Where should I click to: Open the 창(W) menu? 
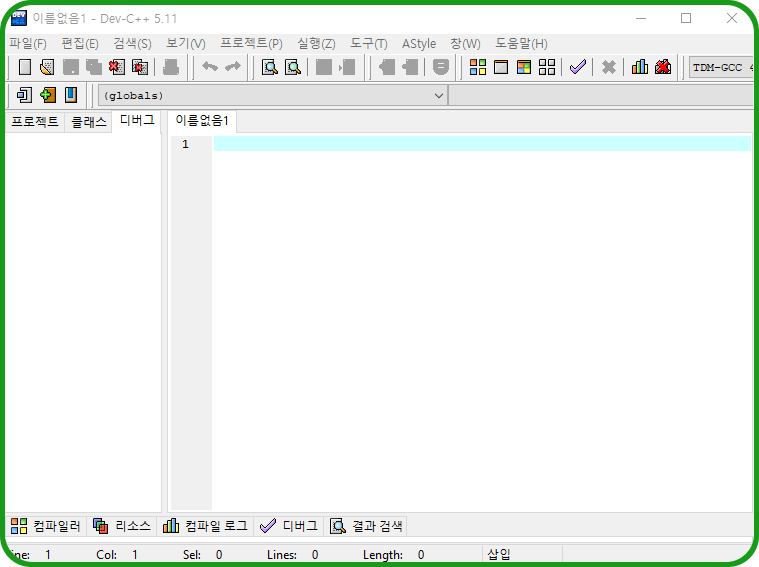(465, 44)
